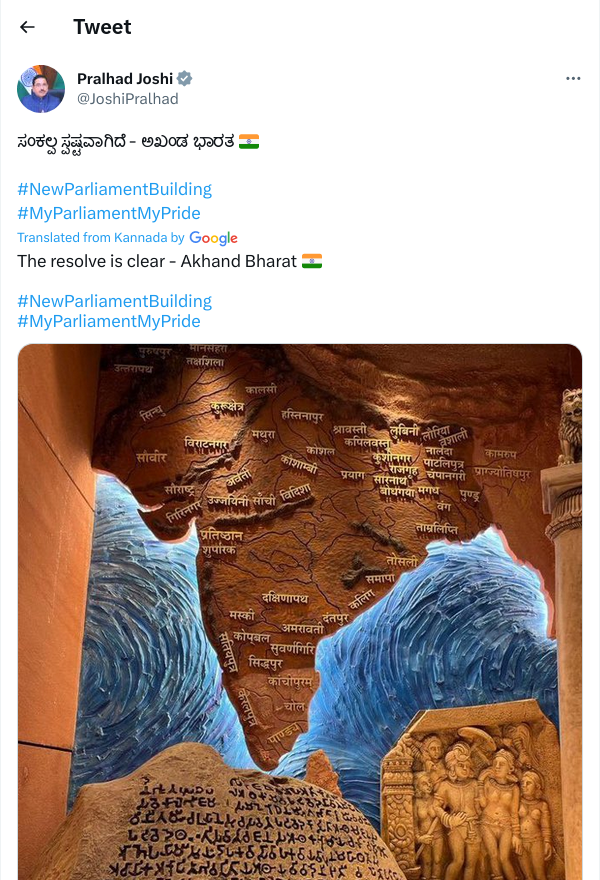The height and width of the screenshot is (880, 600).
Task: Open the Akhand Bharat map photo
Action: (300, 612)
